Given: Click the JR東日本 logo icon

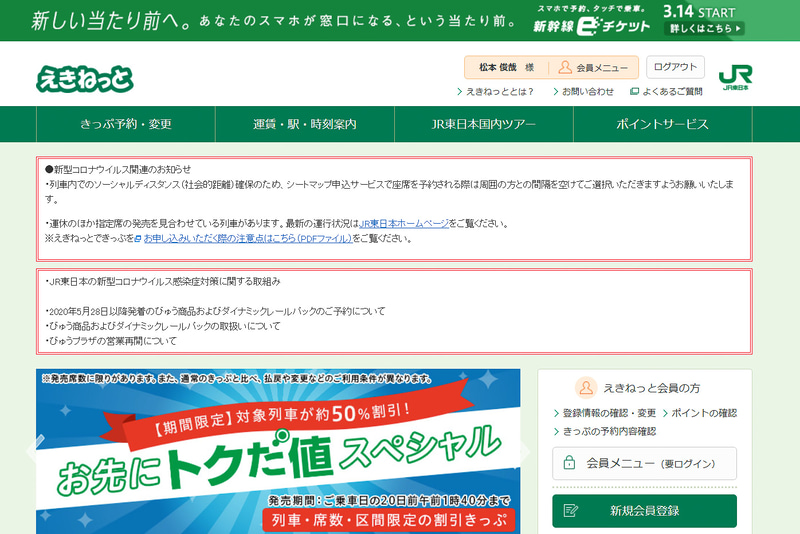Looking at the screenshot, I should point(735,77).
